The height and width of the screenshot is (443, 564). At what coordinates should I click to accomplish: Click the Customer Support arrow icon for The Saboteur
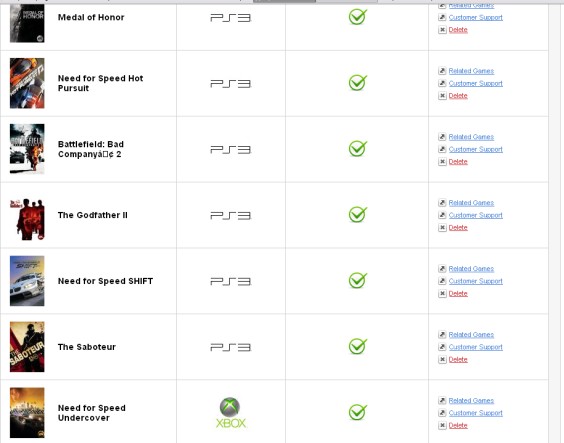click(442, 347)
